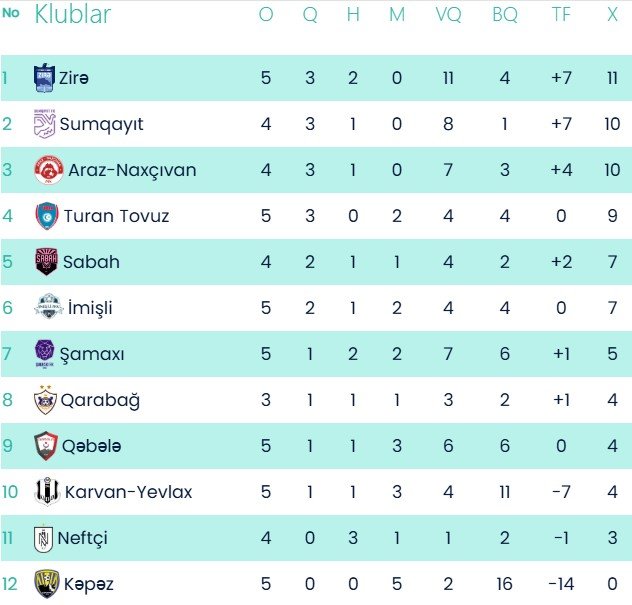
Task: Click Zirə's 11 points value
Action: pyautogui.click(x=612, y=78)
